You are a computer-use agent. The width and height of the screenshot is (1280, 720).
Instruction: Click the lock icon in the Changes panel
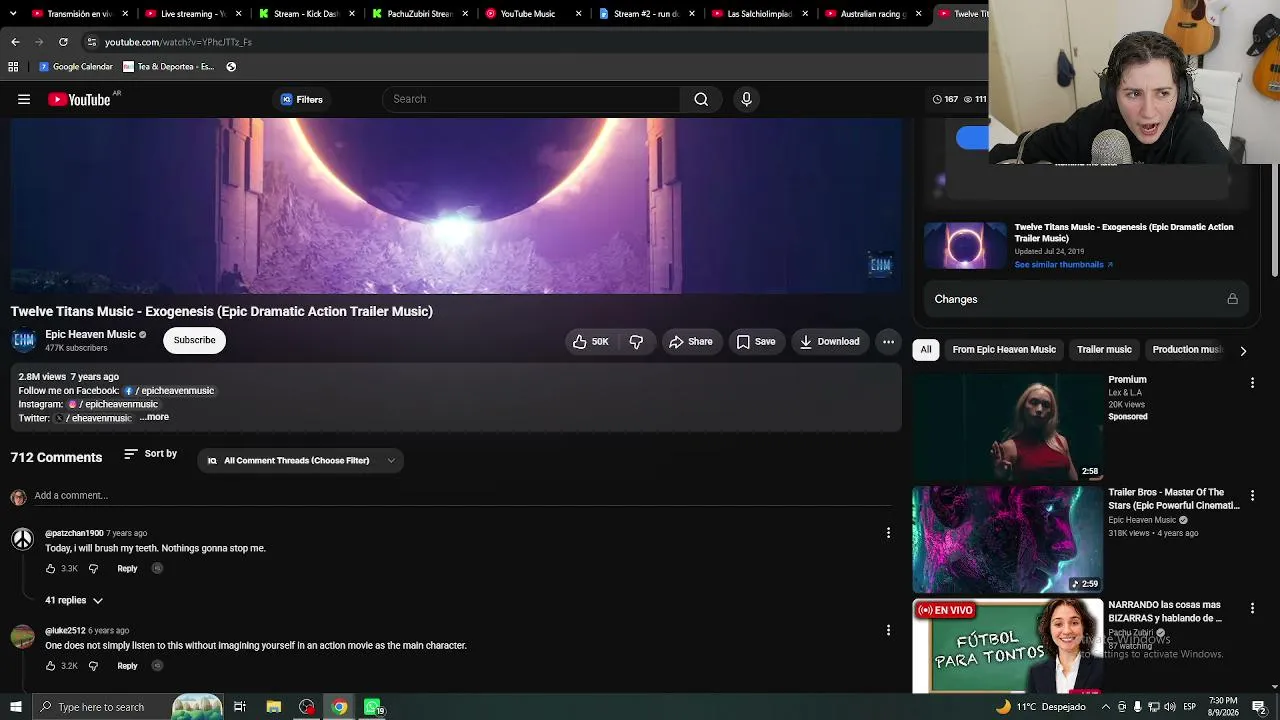(x=1232, y=299)
